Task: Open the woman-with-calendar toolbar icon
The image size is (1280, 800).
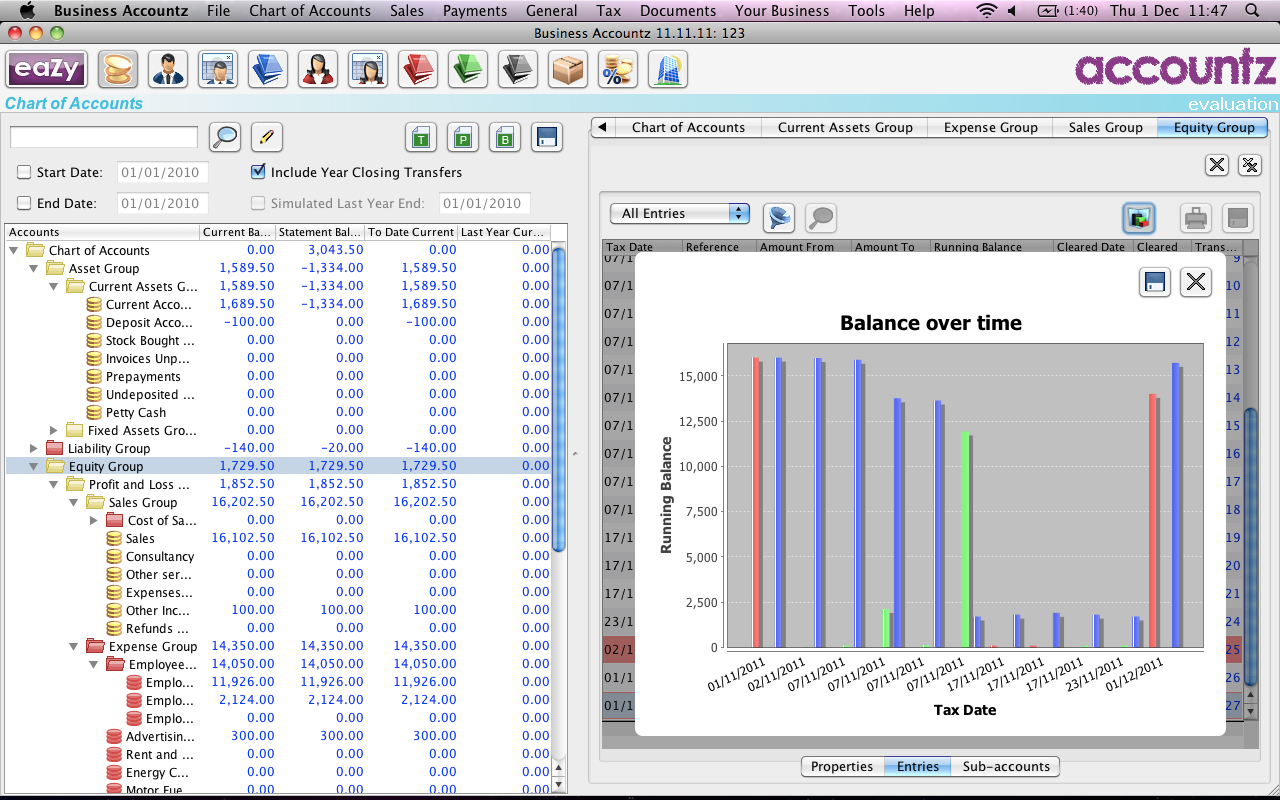Action: tap(368, 70)
